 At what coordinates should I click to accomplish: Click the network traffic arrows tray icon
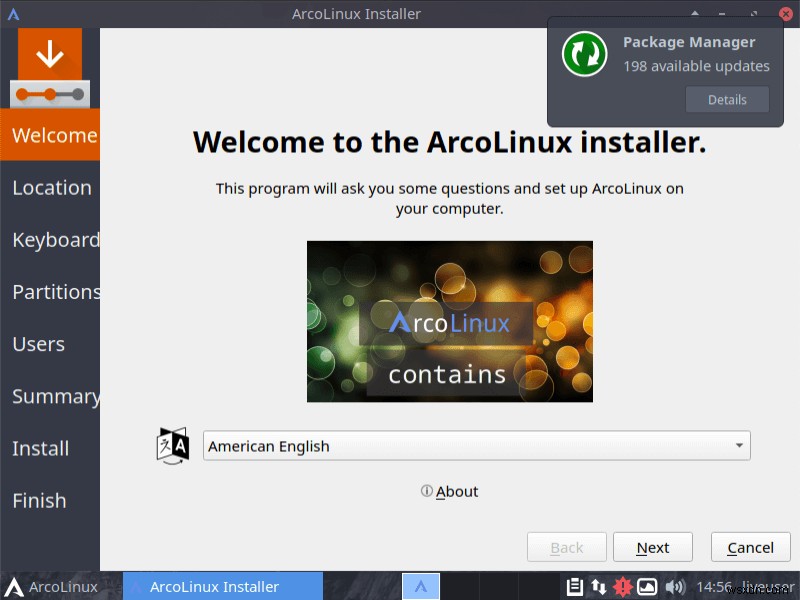tap(598, 587)
